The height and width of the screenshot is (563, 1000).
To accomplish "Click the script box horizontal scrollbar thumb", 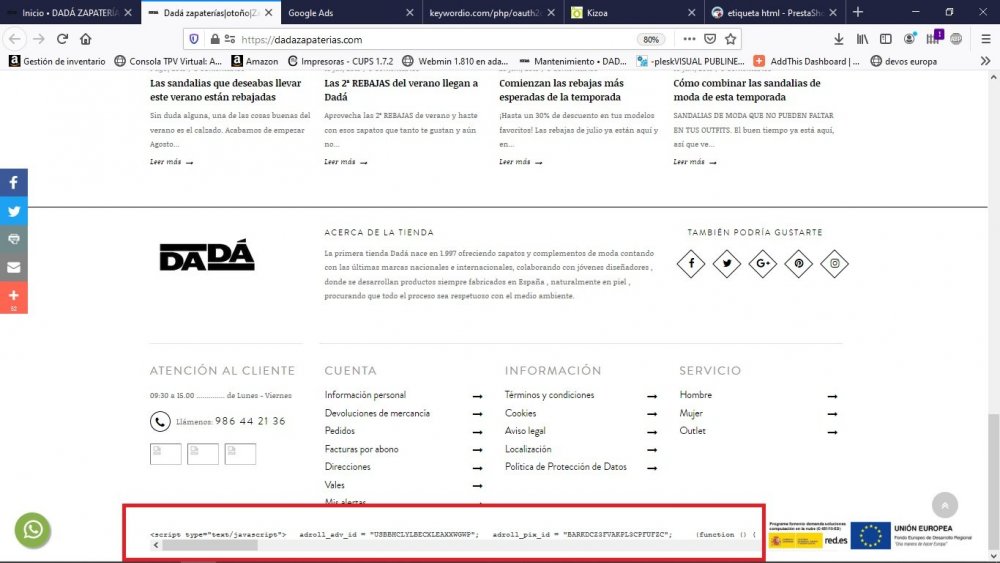I will pos(210,545).
